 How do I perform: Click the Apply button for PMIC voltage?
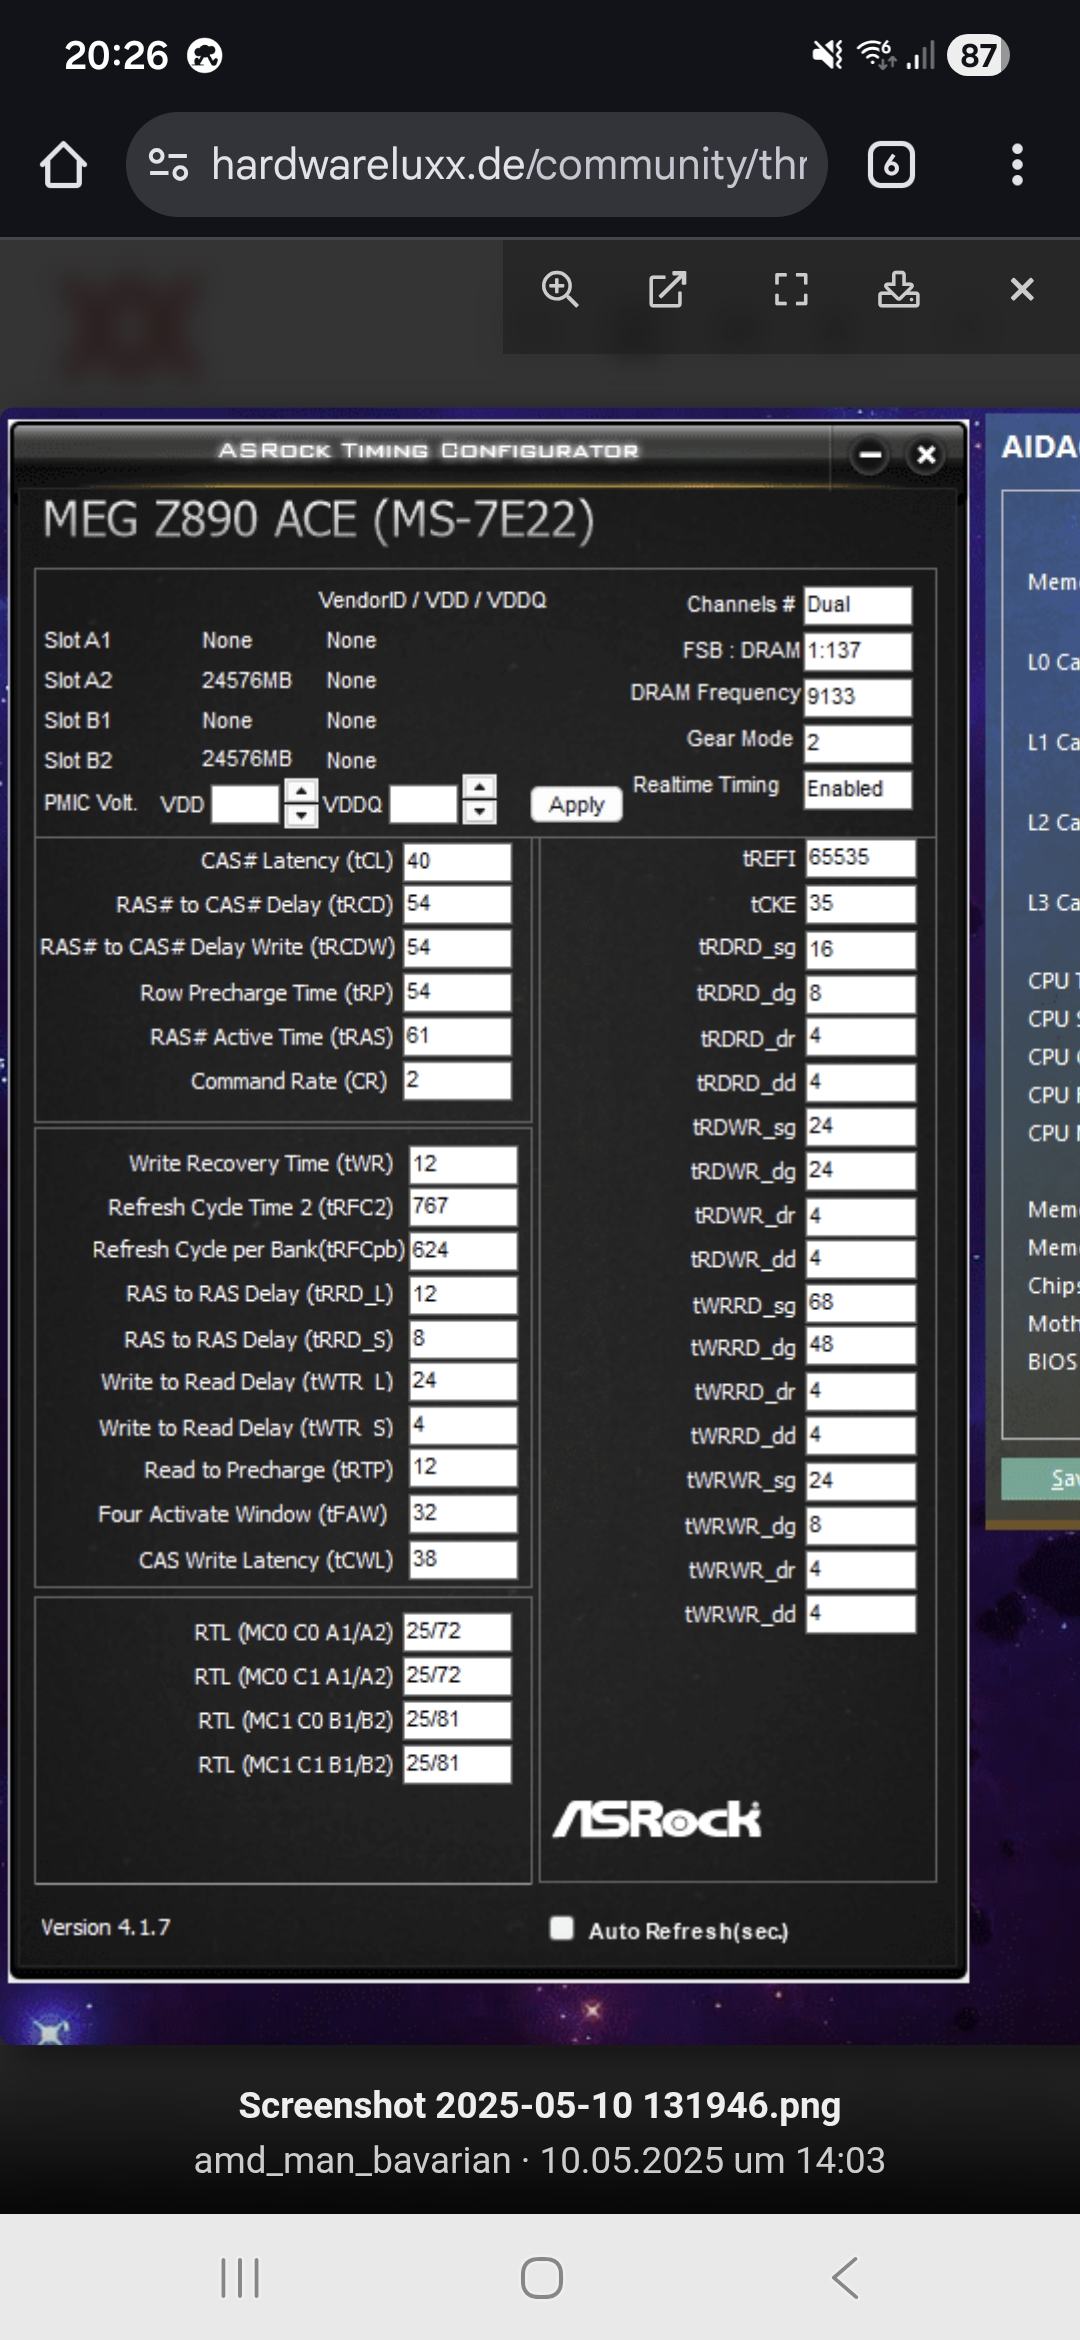coord(577,805)
